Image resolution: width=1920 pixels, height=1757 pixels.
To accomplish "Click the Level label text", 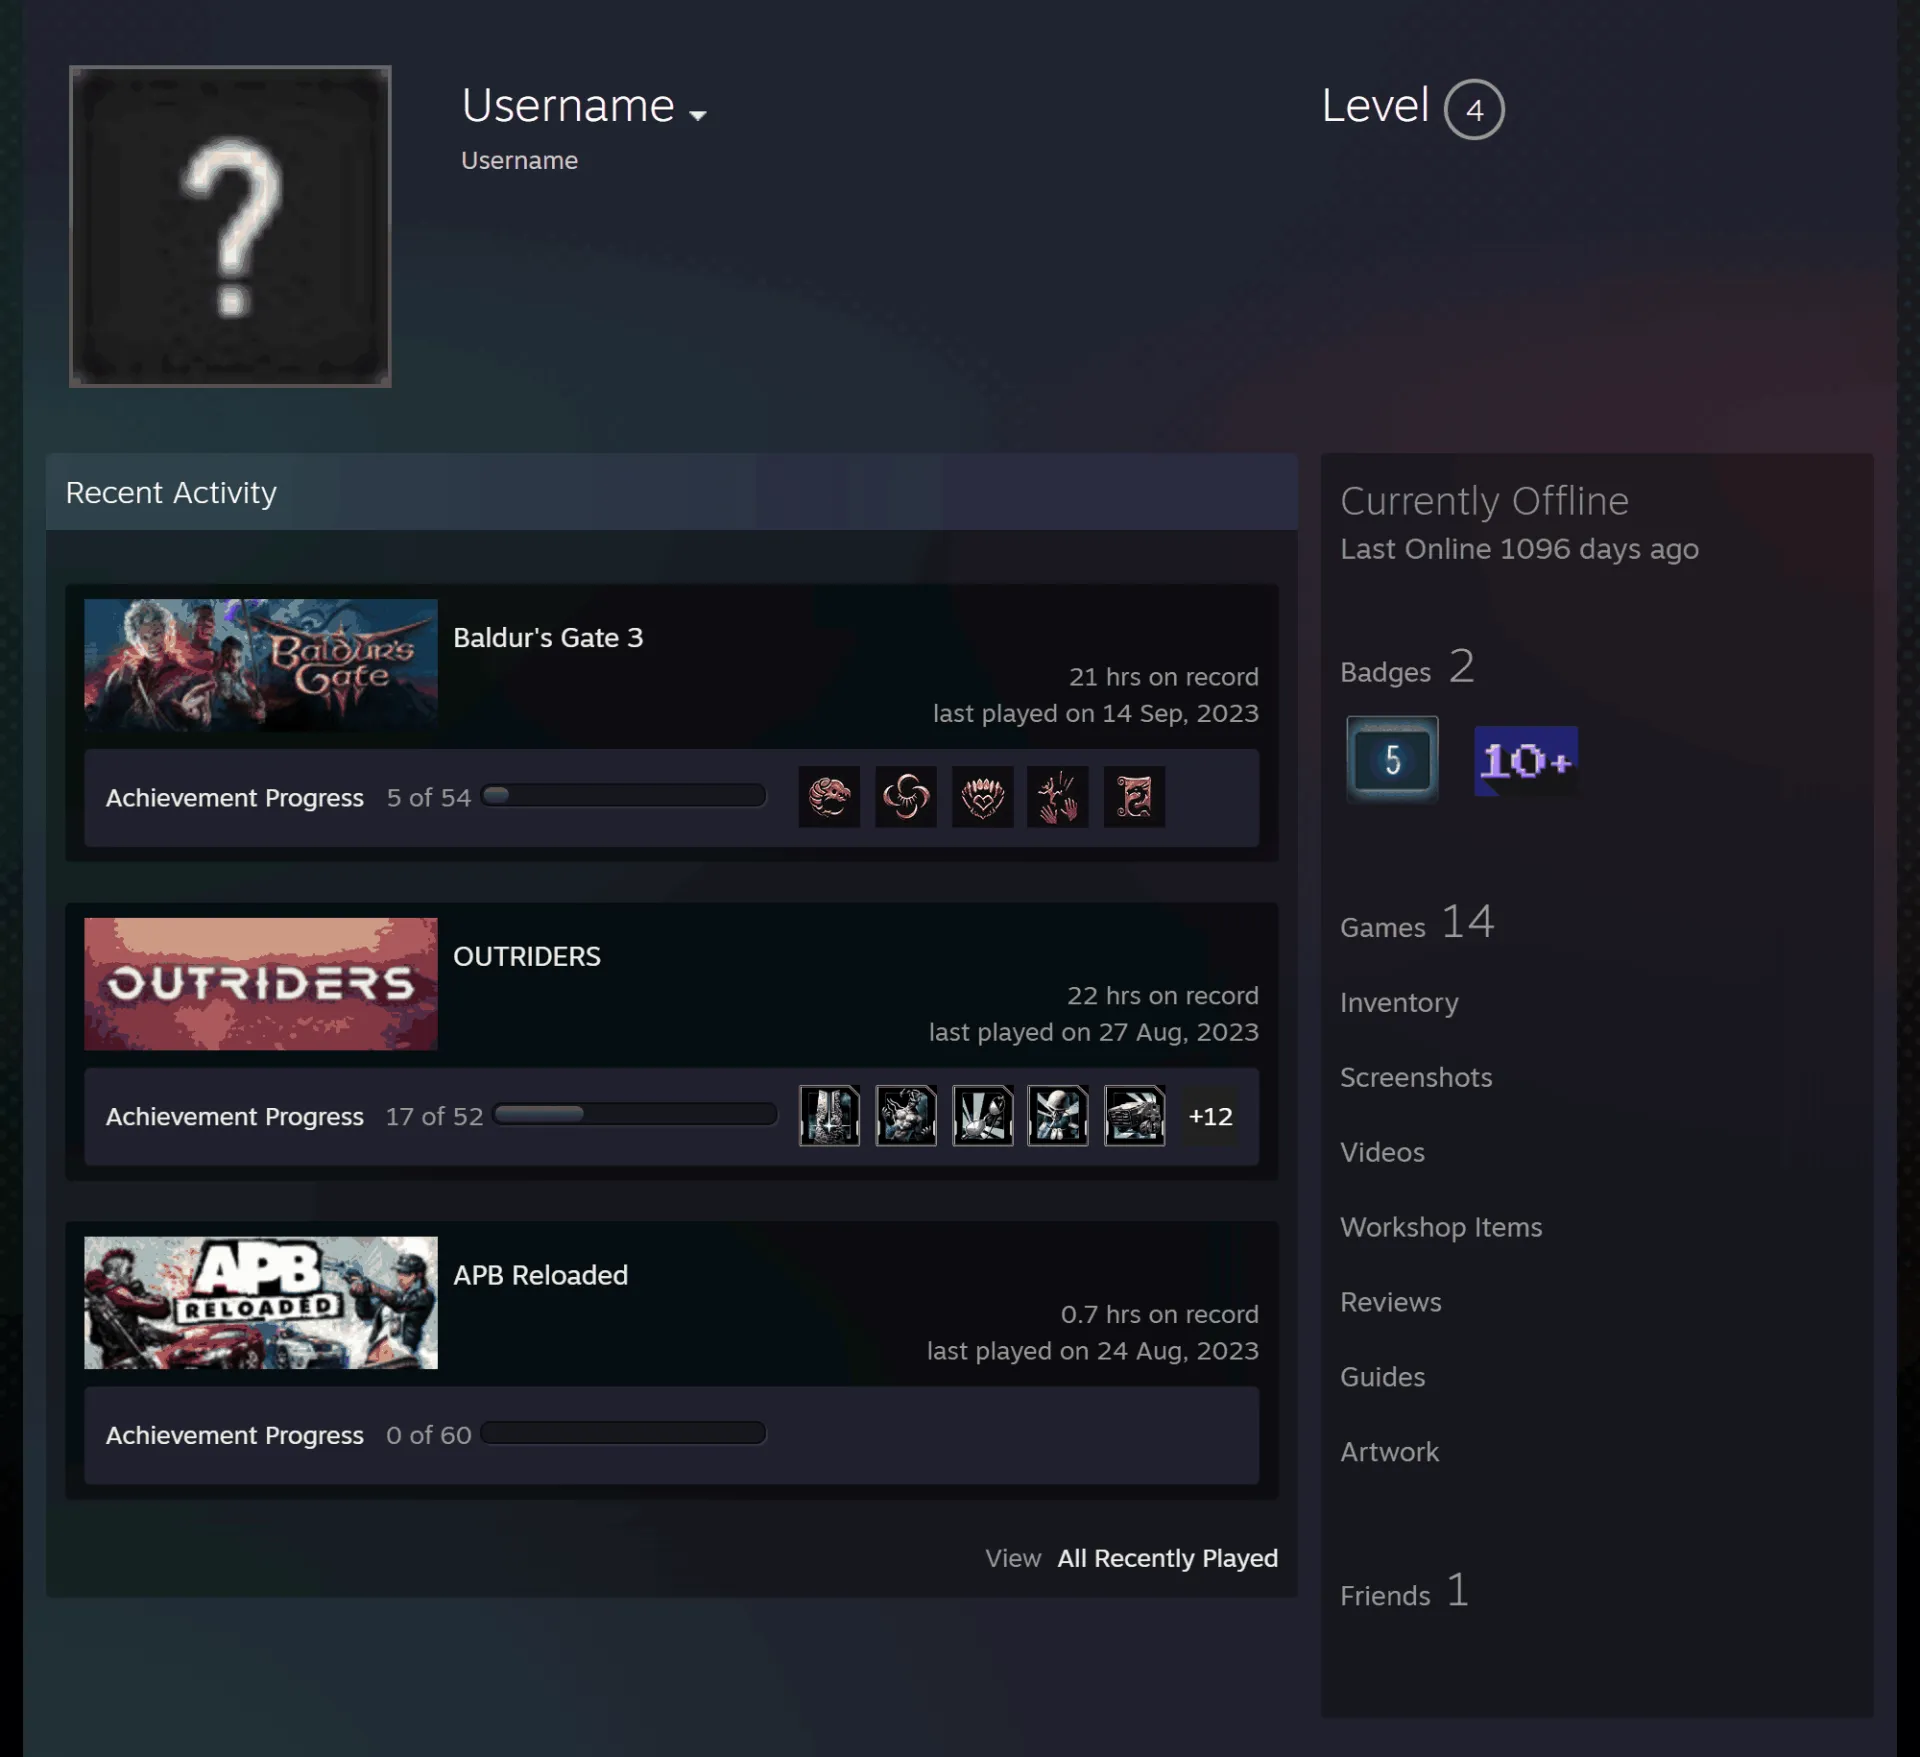I will (x=1375, y=105).
